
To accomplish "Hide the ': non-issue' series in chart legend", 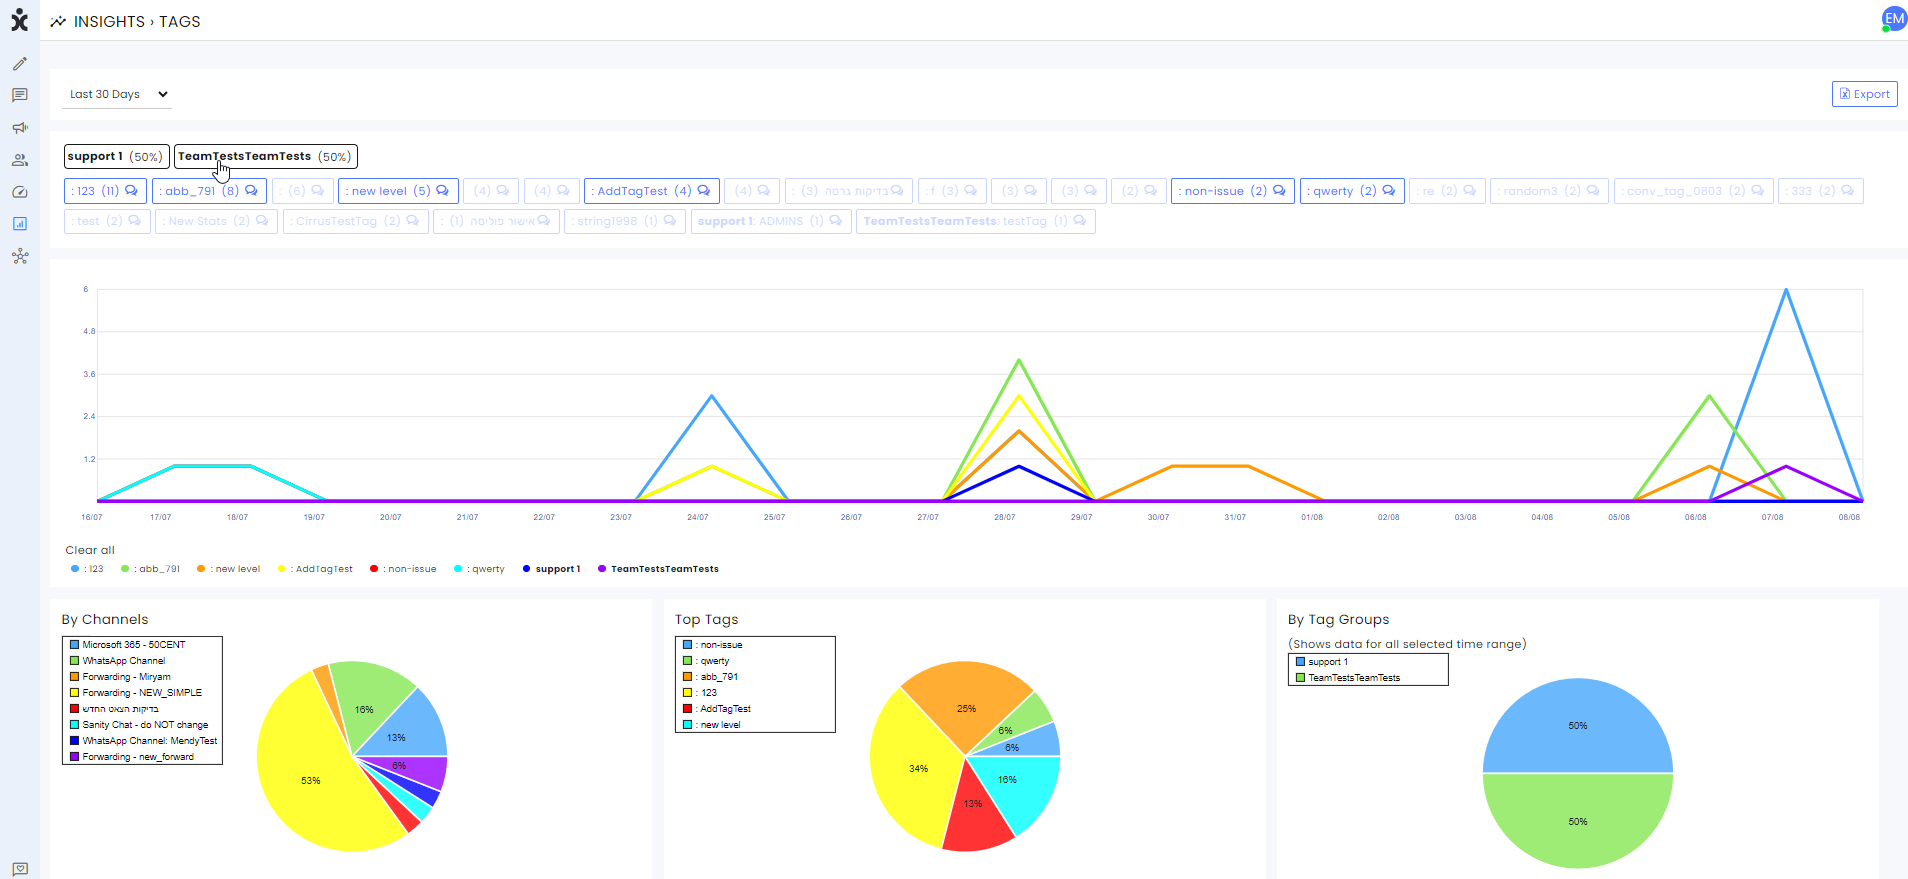I will 403,569.
